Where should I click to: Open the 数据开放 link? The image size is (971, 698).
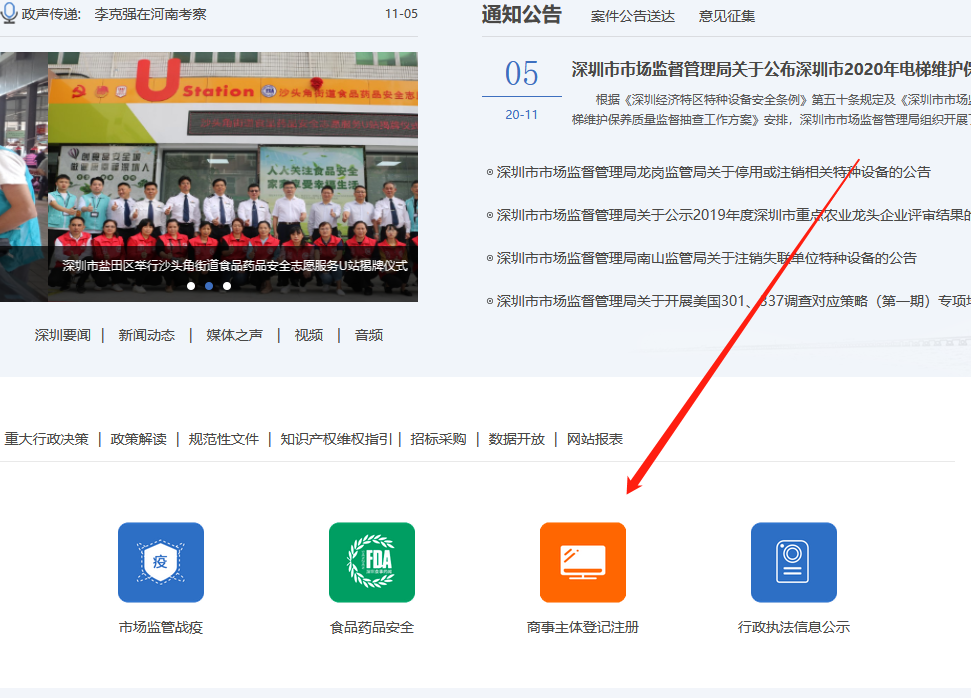click(x=516, y=439)
